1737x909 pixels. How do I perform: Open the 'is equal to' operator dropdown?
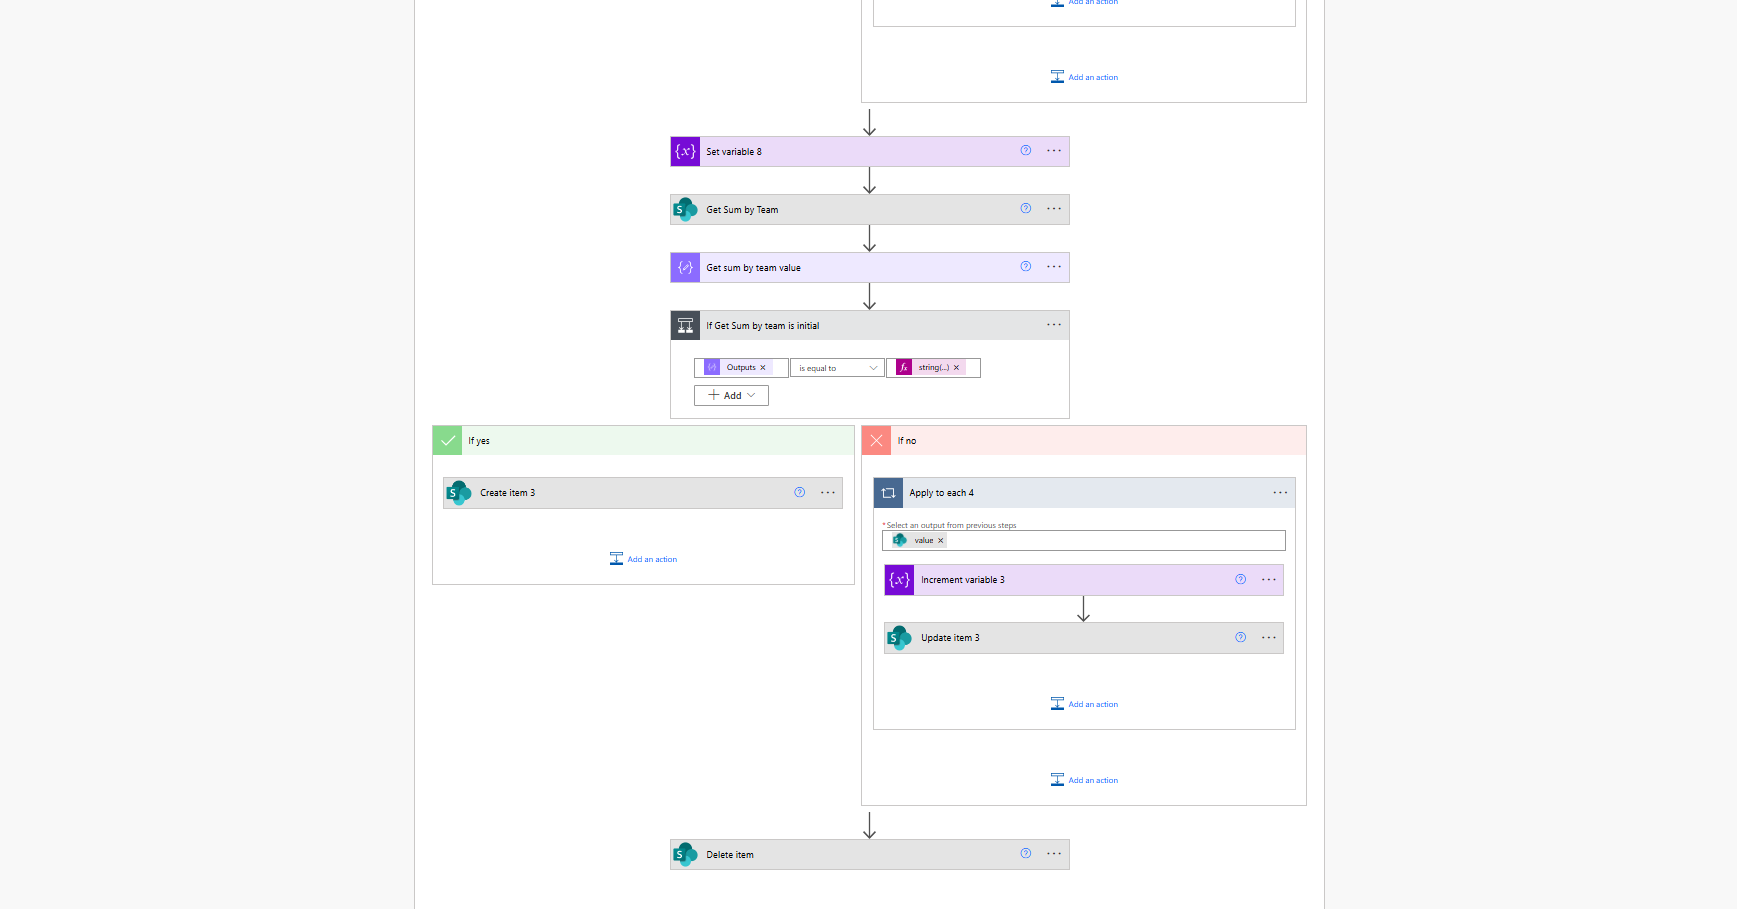click(x=838, y=368)
